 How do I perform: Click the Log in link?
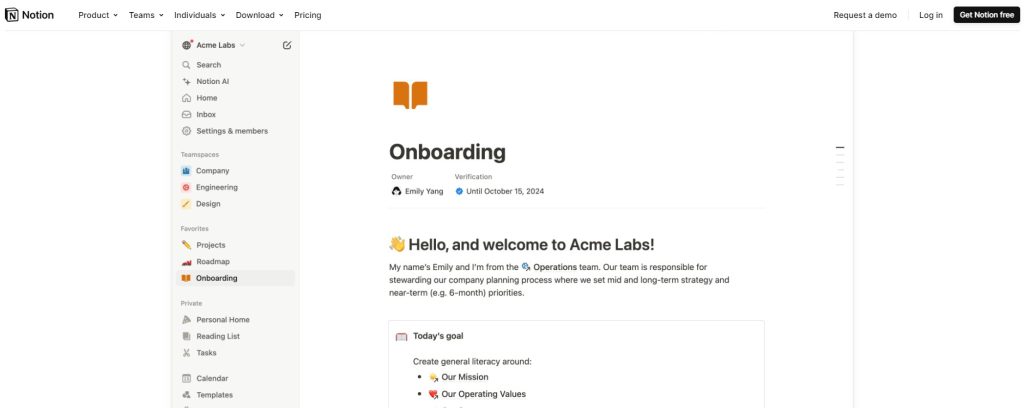pos(931,15)
